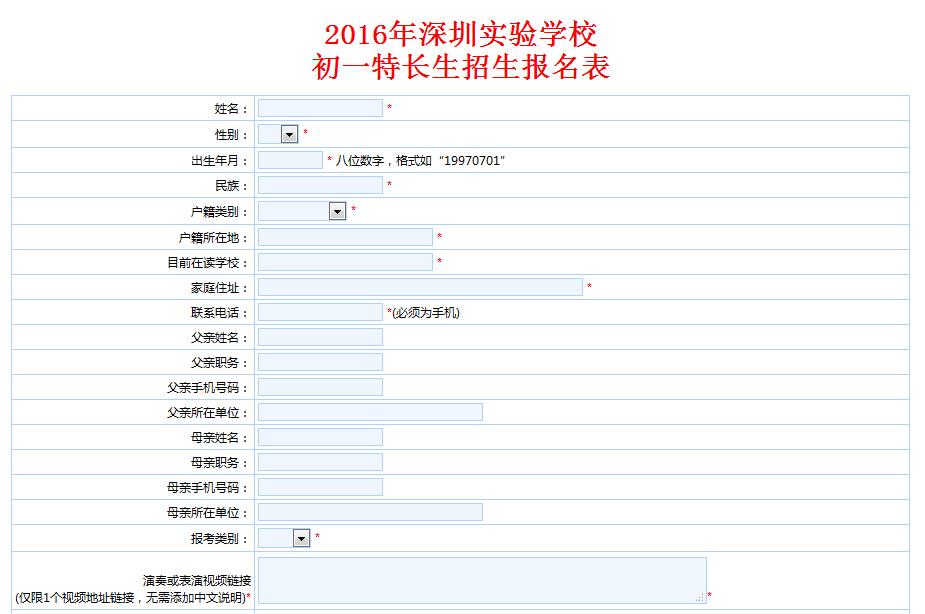Click the 母亲姓名 text box

[x=320, y=437]
